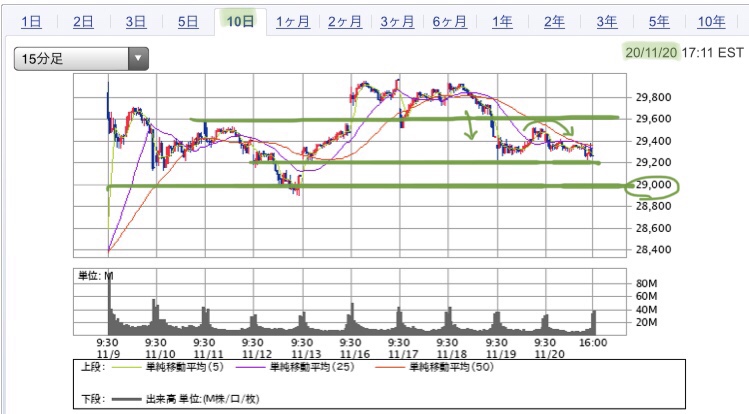Click the 29,000 price axis label

click(653, 185)
